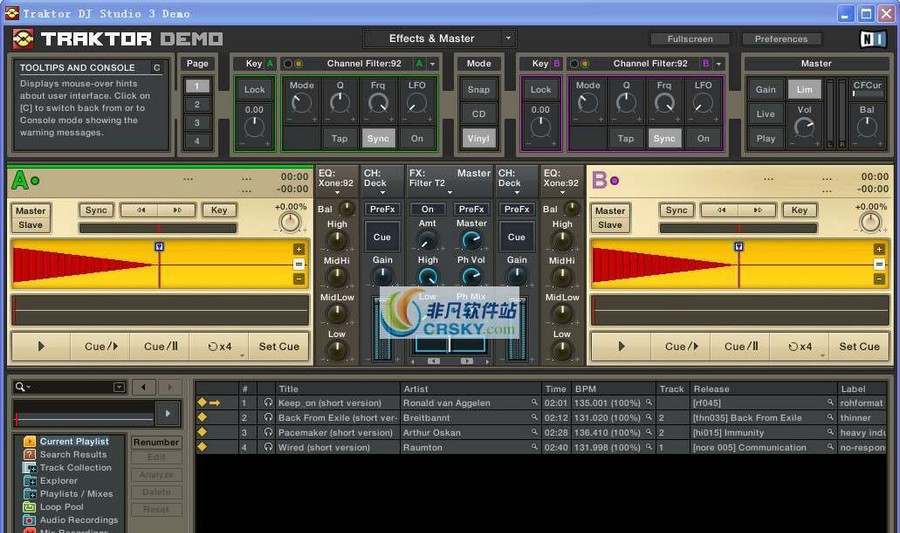Turn On Channel Filter B effect
900x533 pixels.
pyautogui.click(x=703, y=138)
